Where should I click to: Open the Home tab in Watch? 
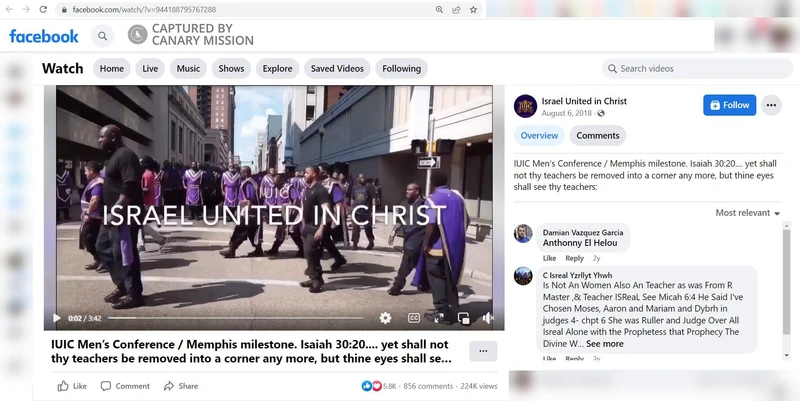click(x=112, y=68)
